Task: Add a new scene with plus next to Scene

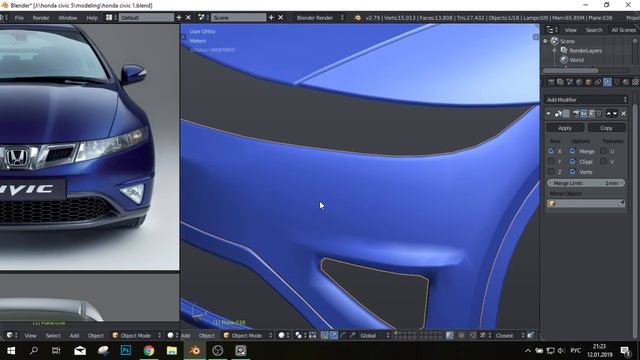Action: click(x=271, y=18)
